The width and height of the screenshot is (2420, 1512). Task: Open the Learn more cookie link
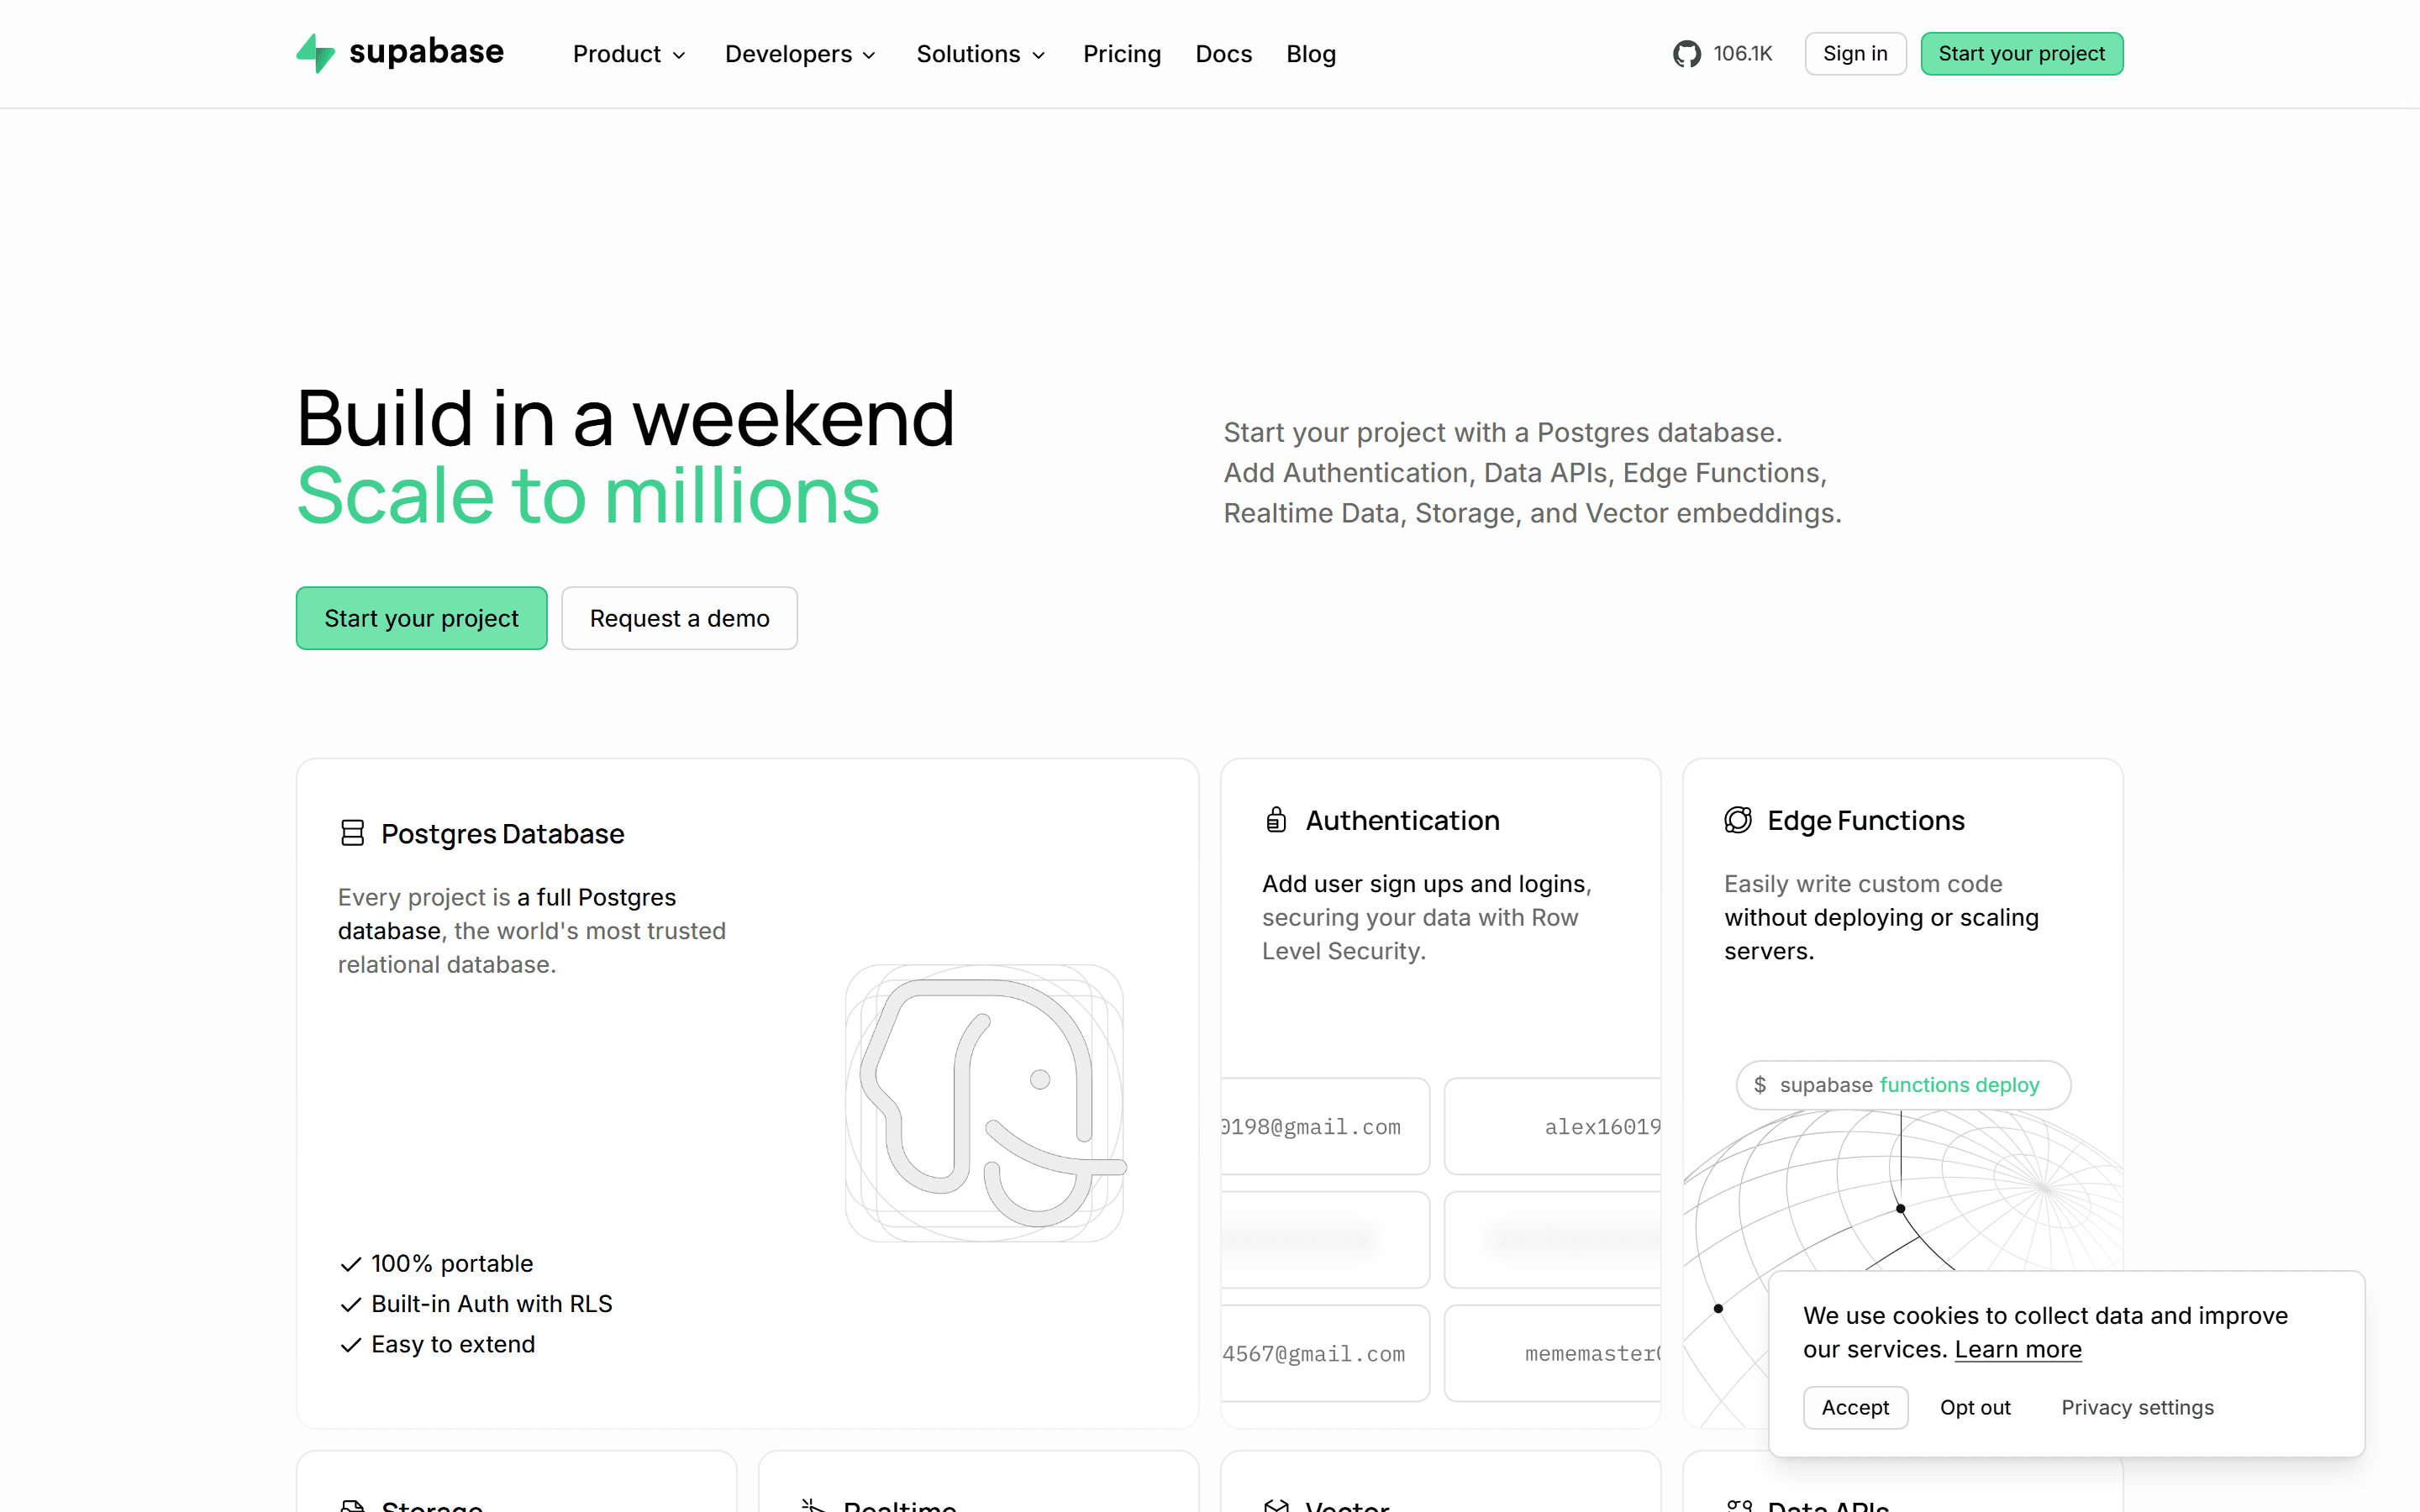click(2018, 1349)
